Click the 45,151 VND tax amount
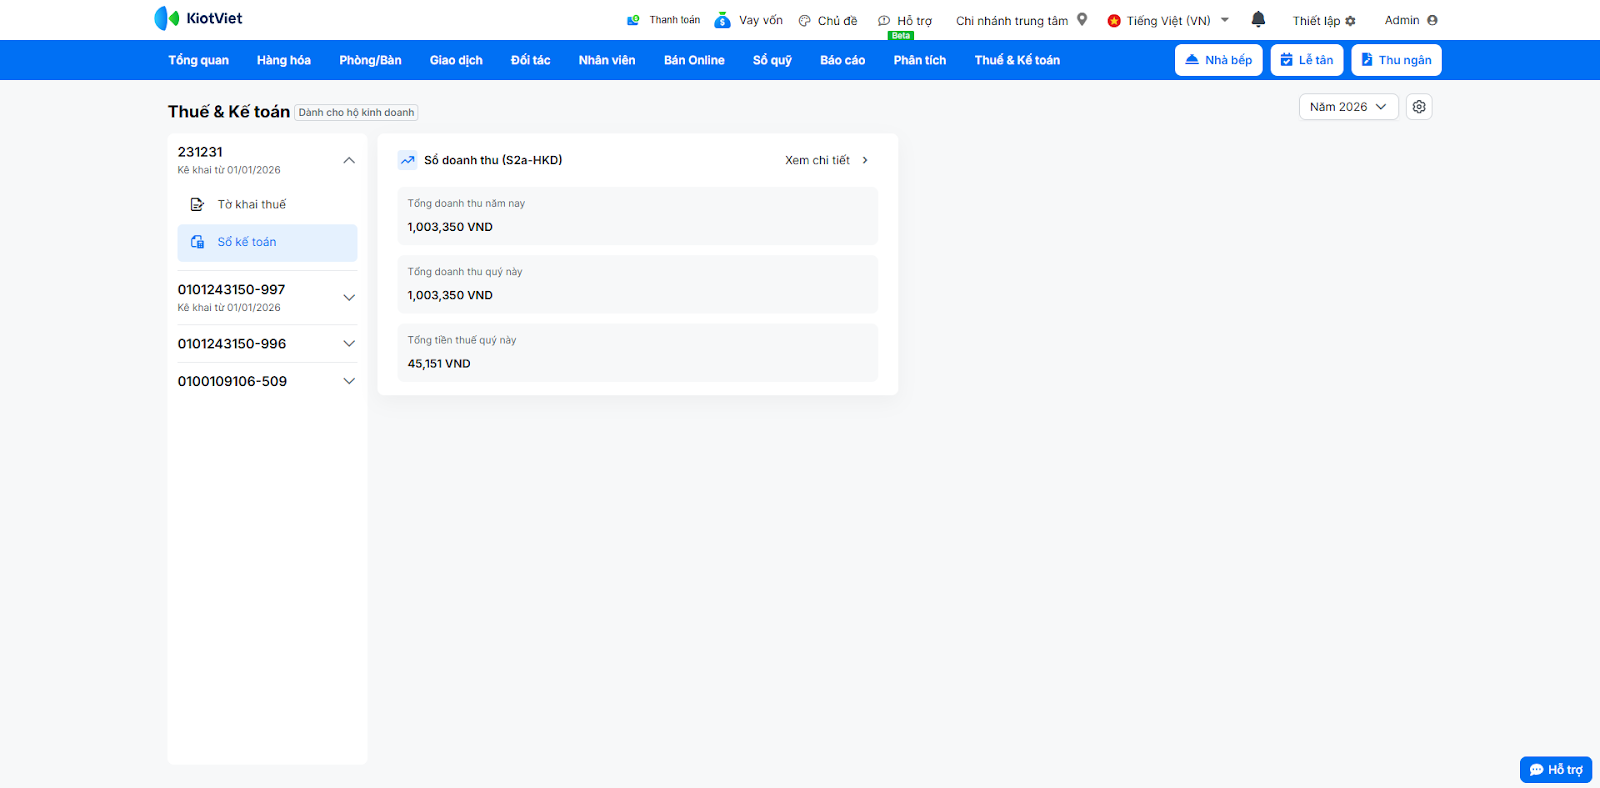This screenshot has width=1600, height=788. tap(439, 364)
